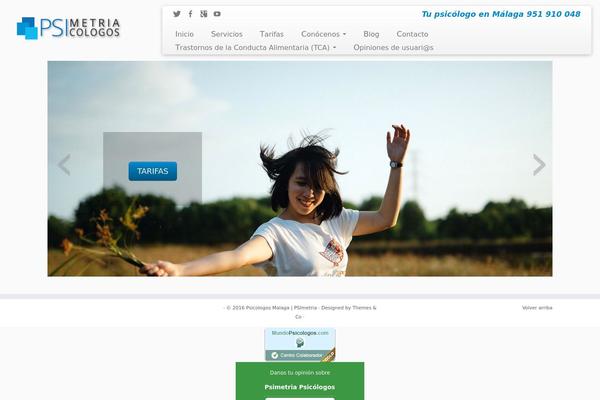Expand Trastornos de la Conducta Alimentaria dropdown
The height and width of the screenshot is (400, 600).
[x=256, y=47]
